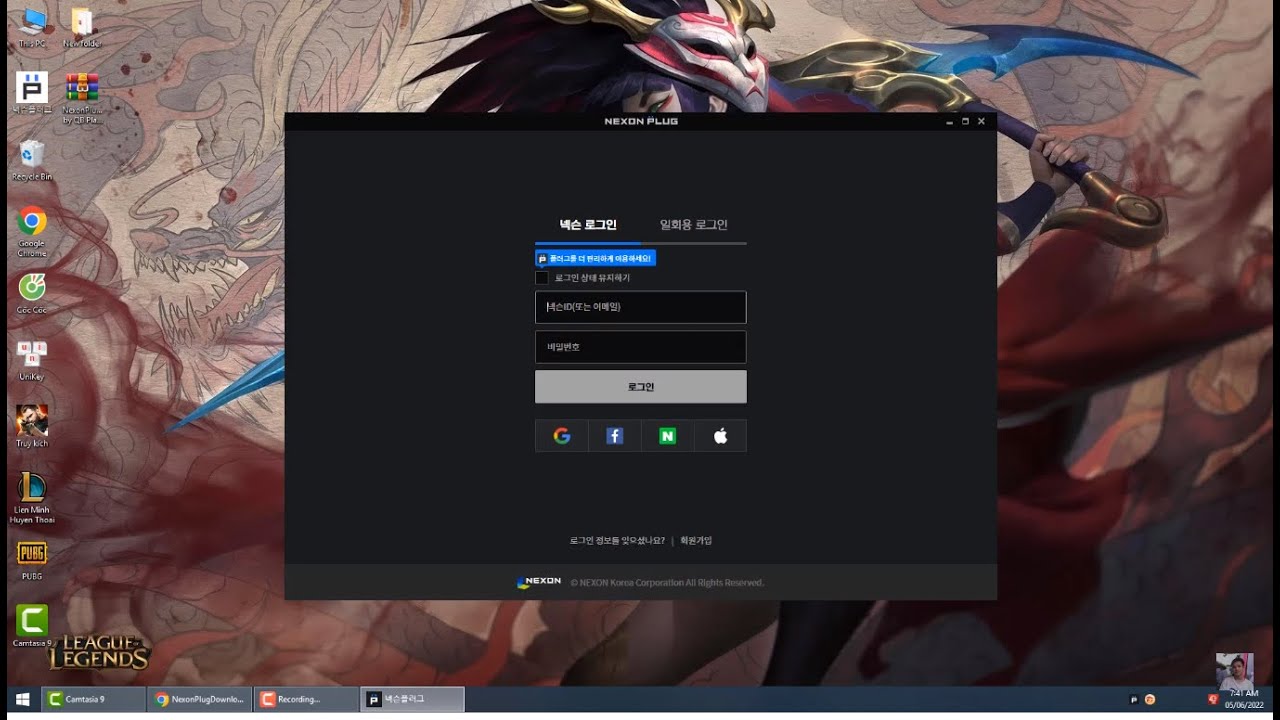Screen dimensions: 1280x720
Task: Launch Lien Minh Huyen Thoai desktop icon
Action: [32, 498]
